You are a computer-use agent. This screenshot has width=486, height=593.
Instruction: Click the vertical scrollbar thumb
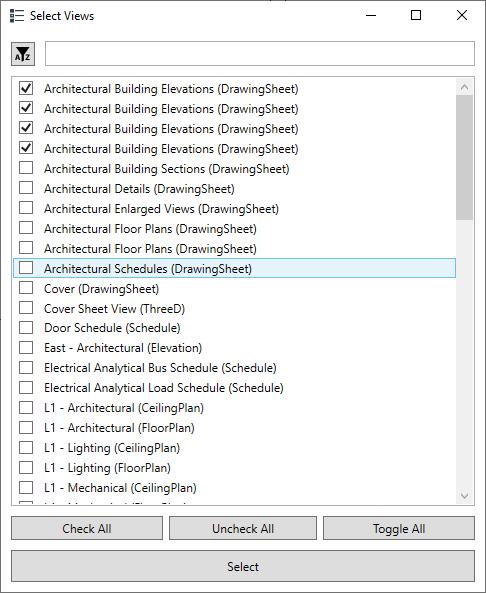point(464,157)
